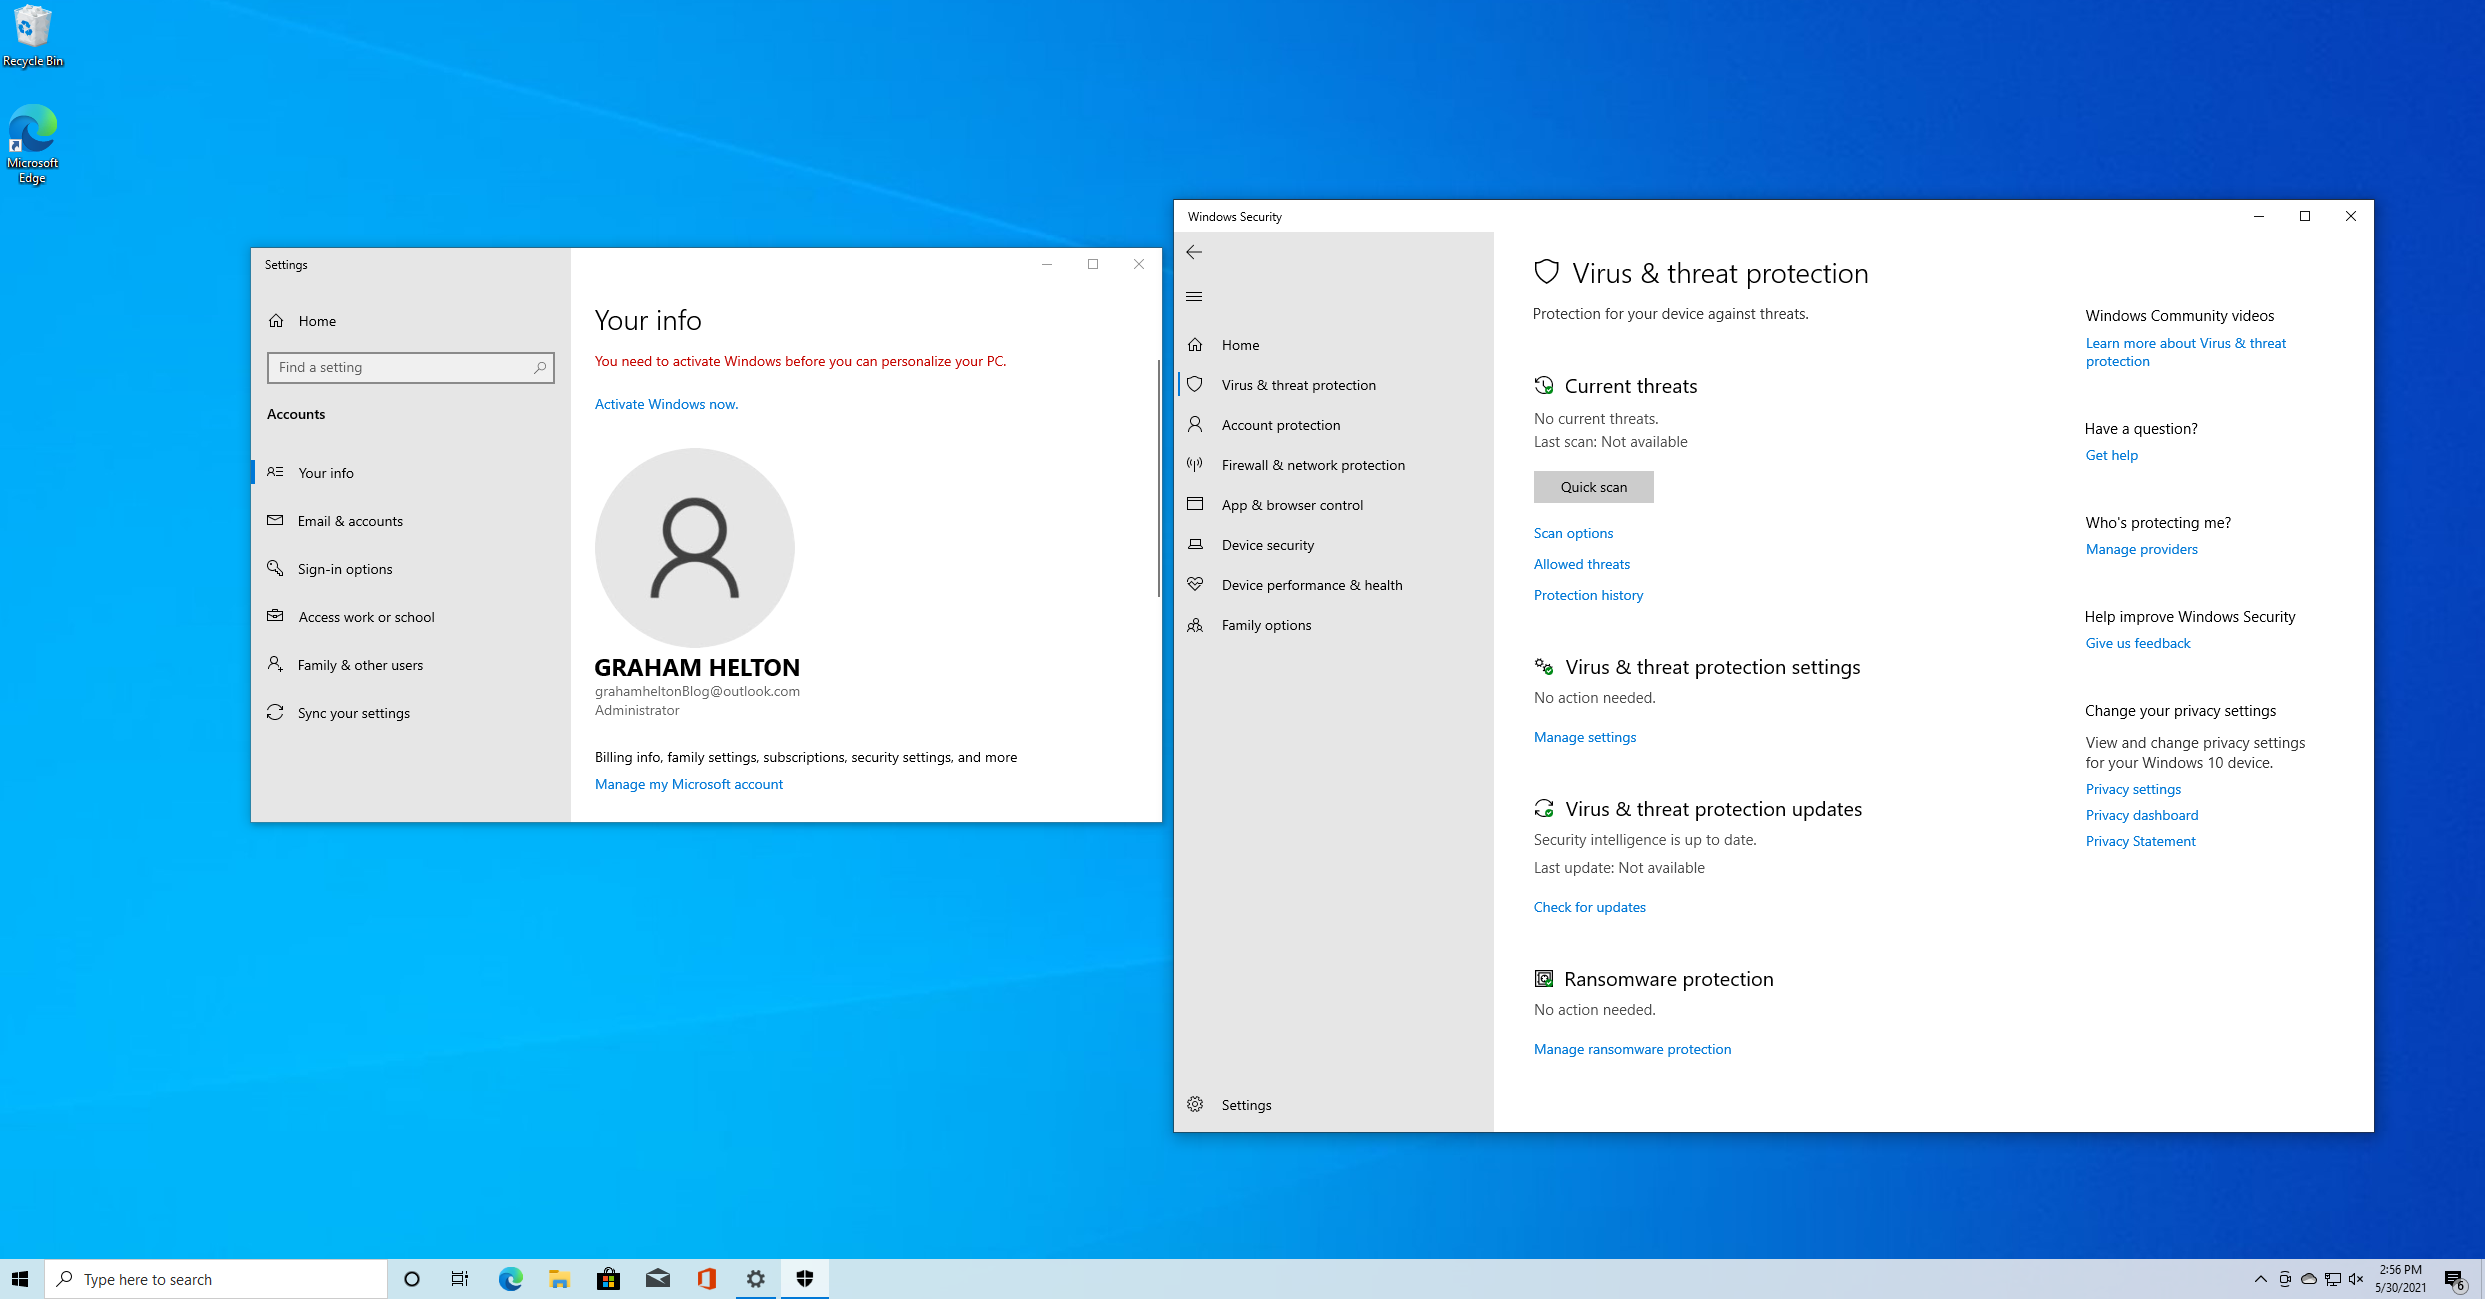Click the Windows Security Settings gear icon

1195,1105
